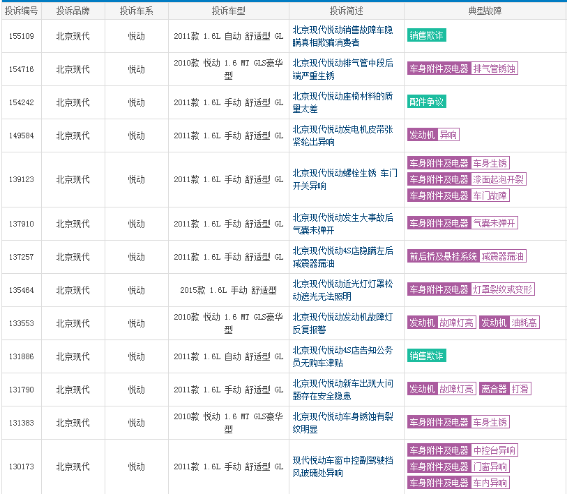This screenshot has width=568, height=495.
Task: Click the 灯罩裂纹或变形 fault tag
Action: click(471, 290)
